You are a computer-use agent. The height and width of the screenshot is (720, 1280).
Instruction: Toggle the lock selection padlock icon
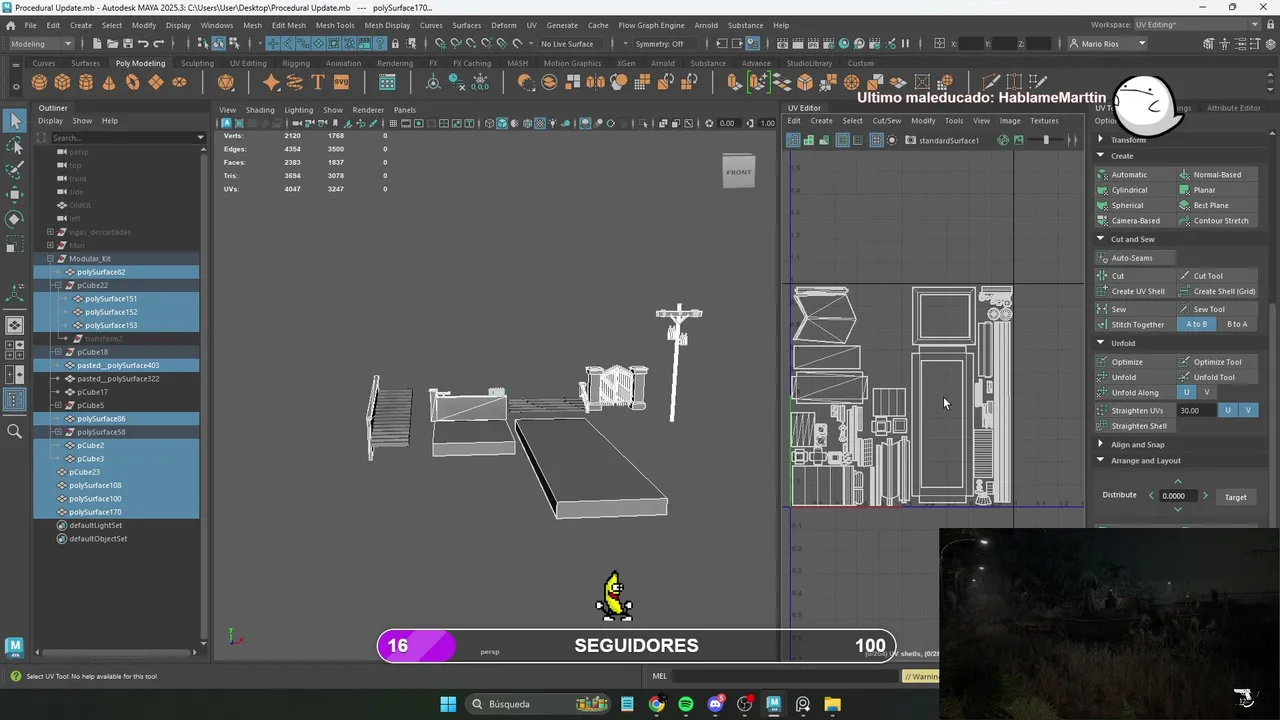point(395,43)
